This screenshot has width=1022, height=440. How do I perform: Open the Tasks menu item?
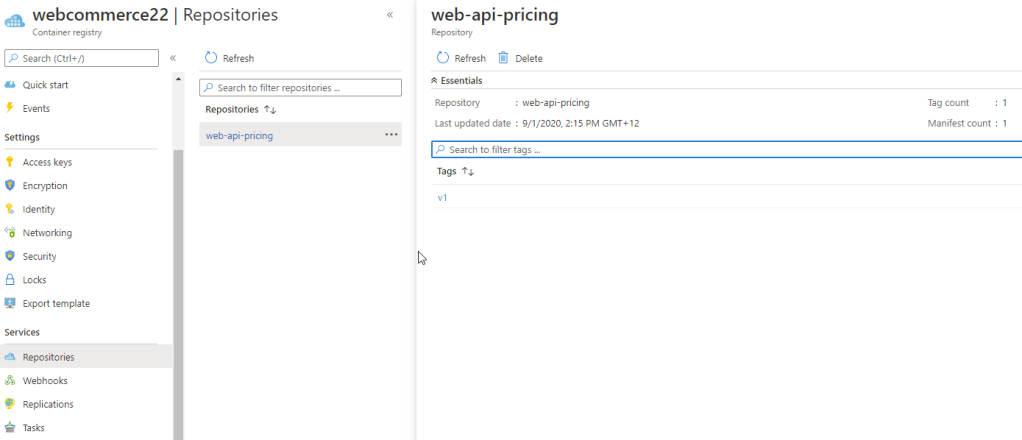[x=33, y=428]
